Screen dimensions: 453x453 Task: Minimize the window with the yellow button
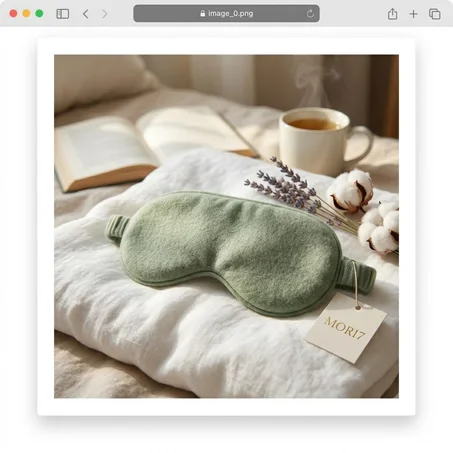26,13
